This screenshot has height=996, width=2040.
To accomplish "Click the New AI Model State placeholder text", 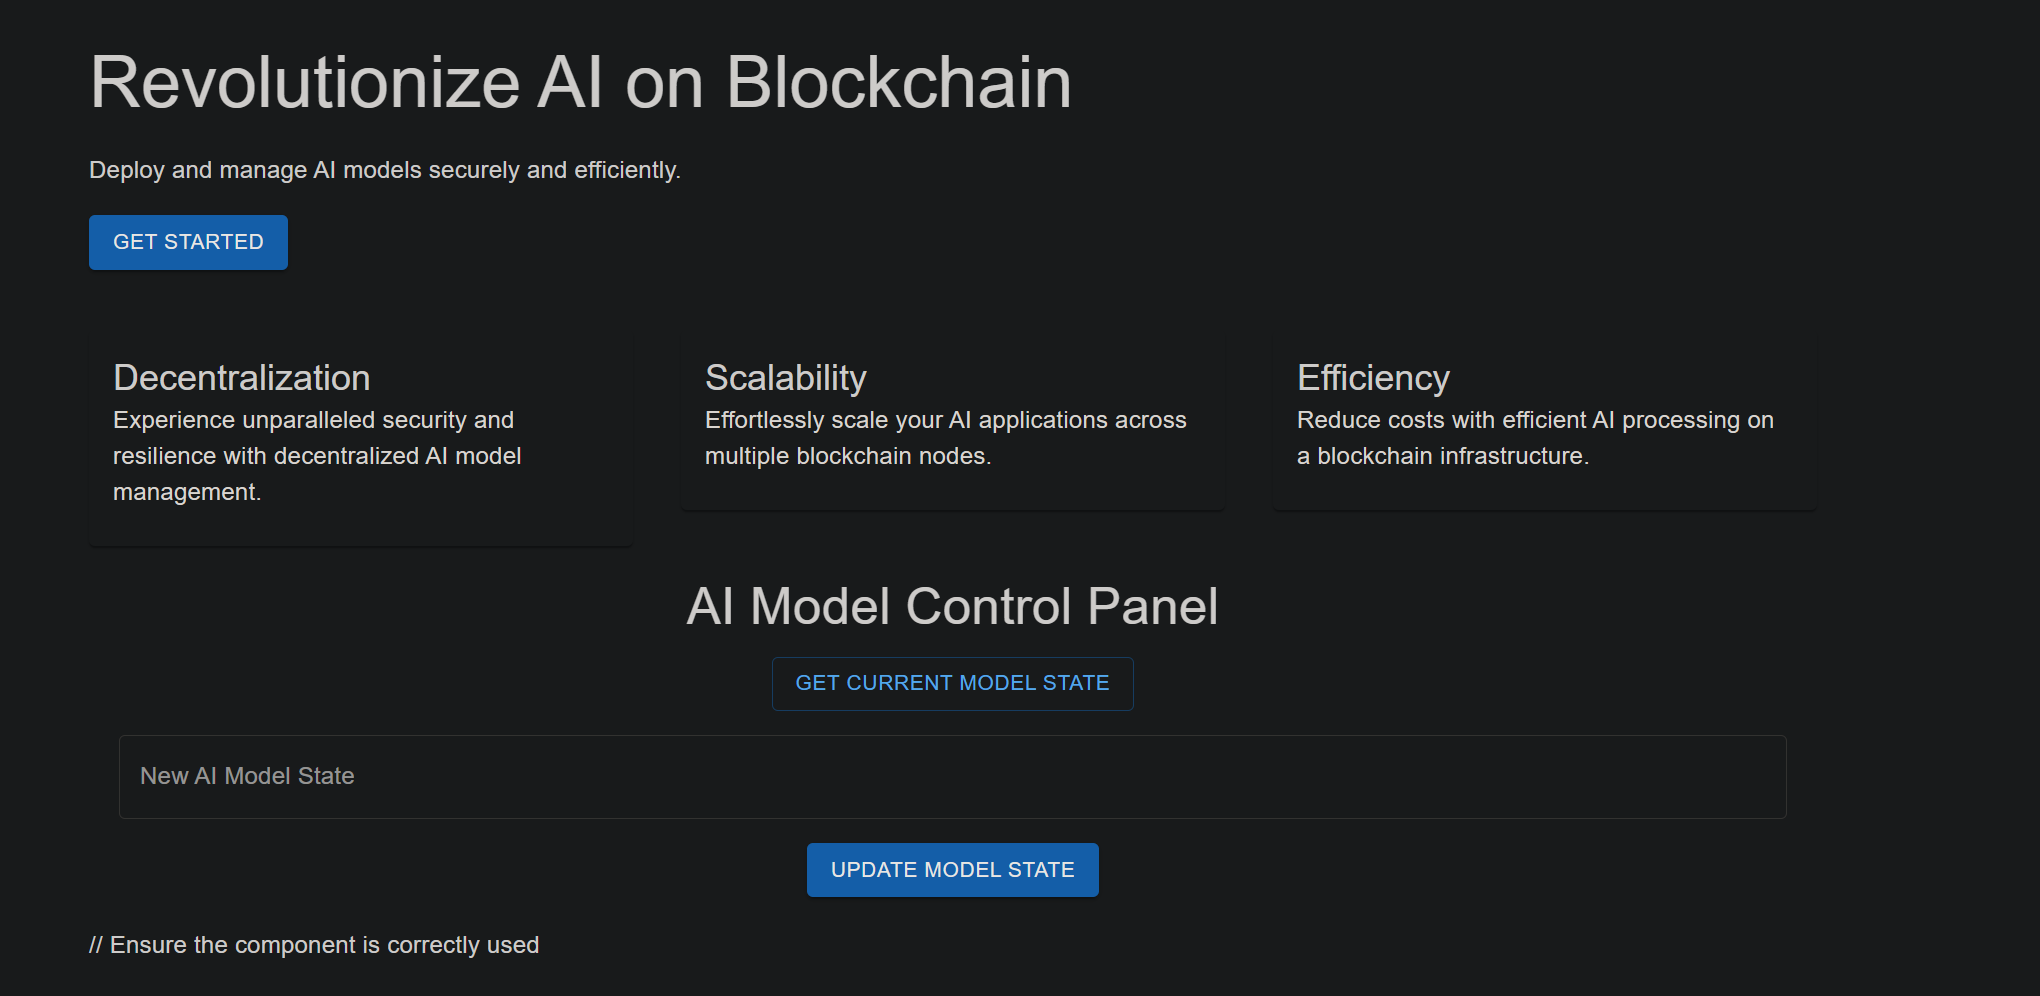I will click(x=247, y=776).
